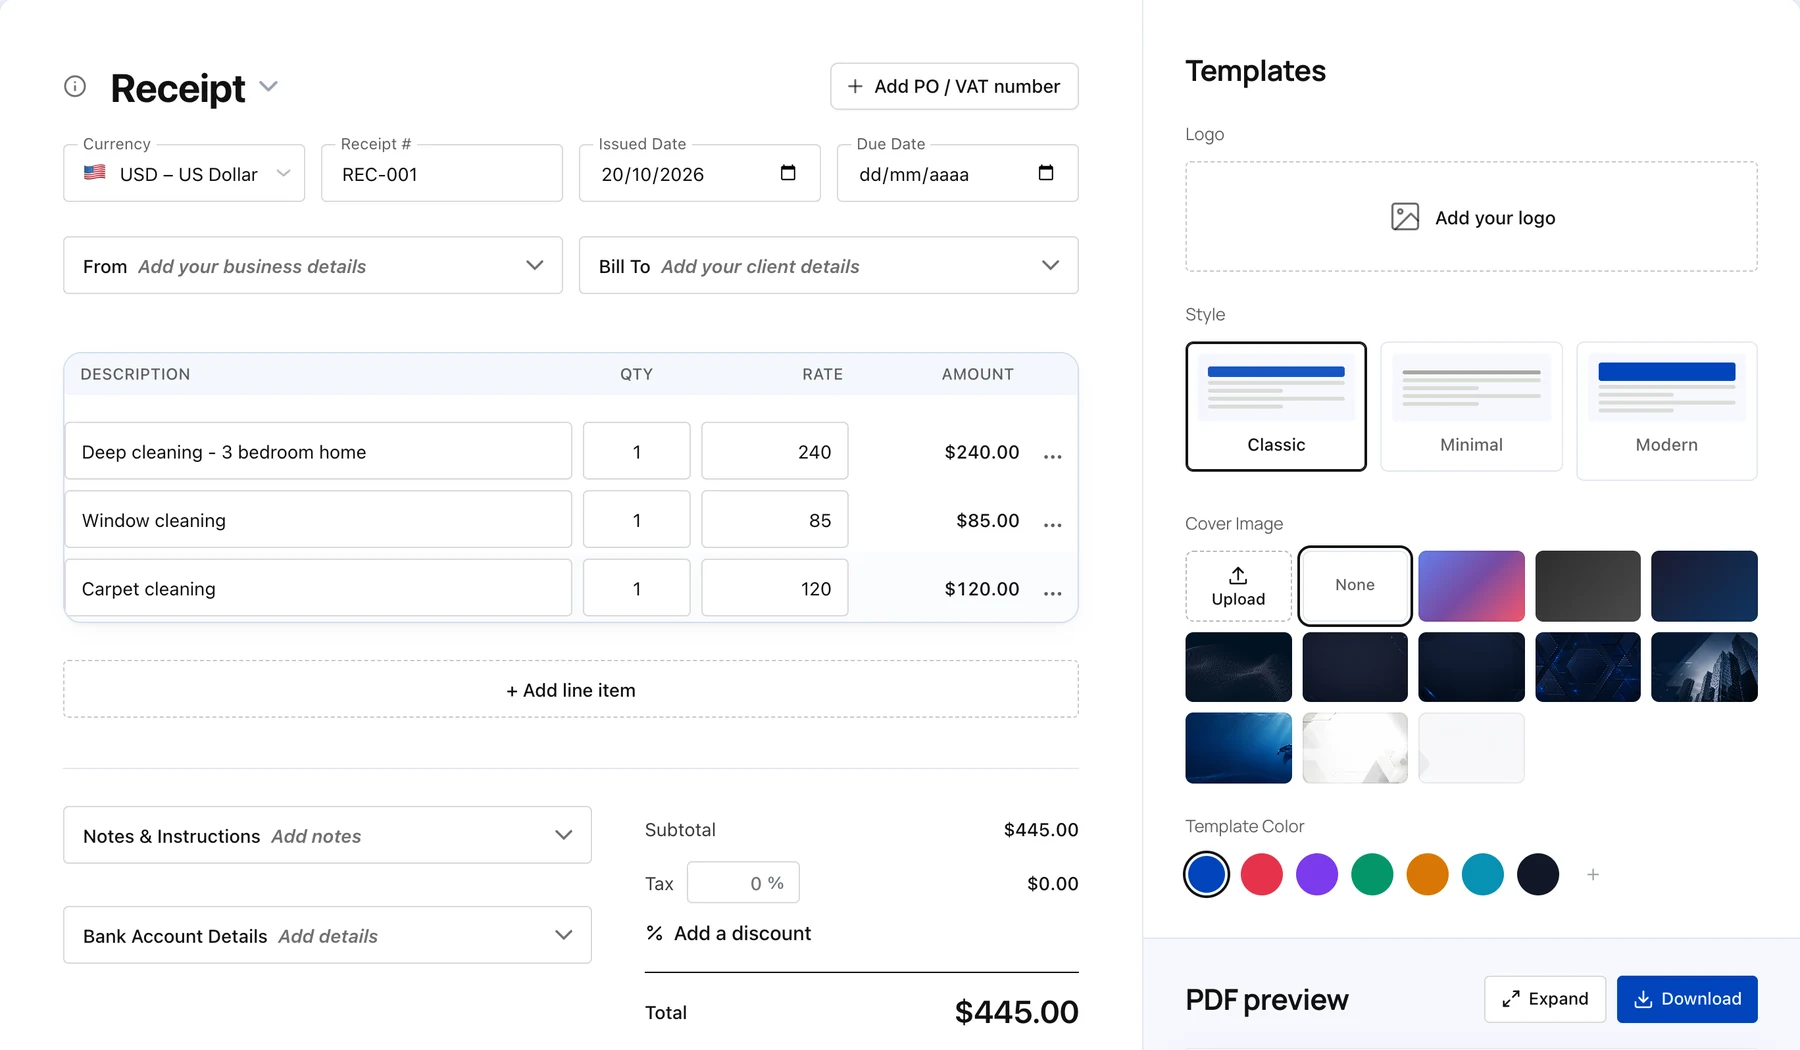Click the Add your logo upload area
1800x1050 pixels.
tap(1471, 217)
